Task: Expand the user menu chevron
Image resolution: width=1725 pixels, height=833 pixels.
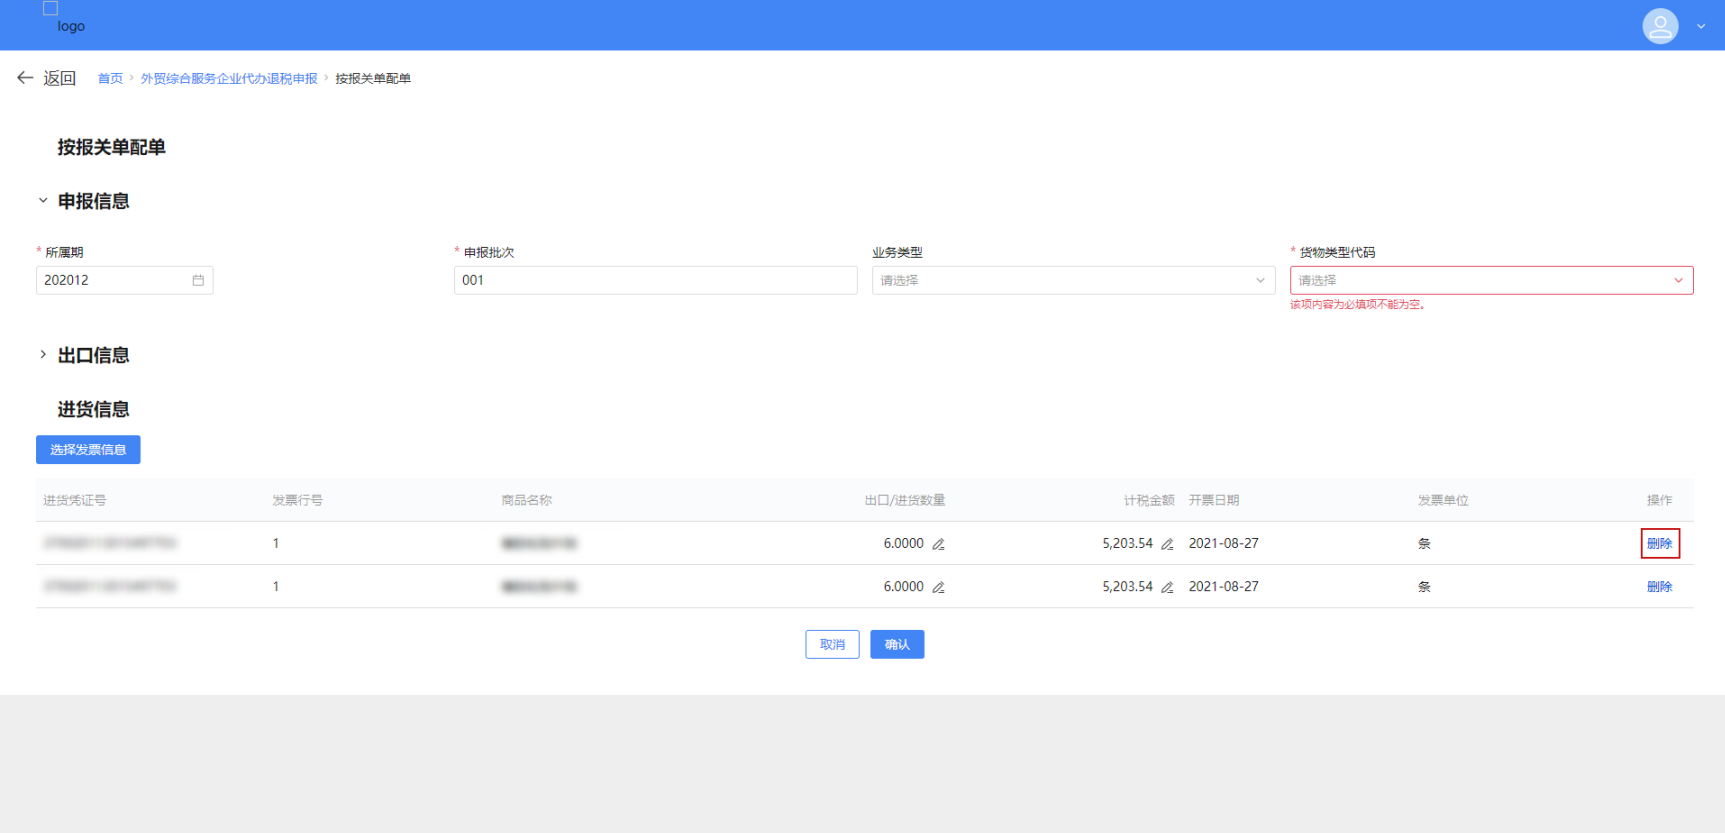Action: [1701, 27]
